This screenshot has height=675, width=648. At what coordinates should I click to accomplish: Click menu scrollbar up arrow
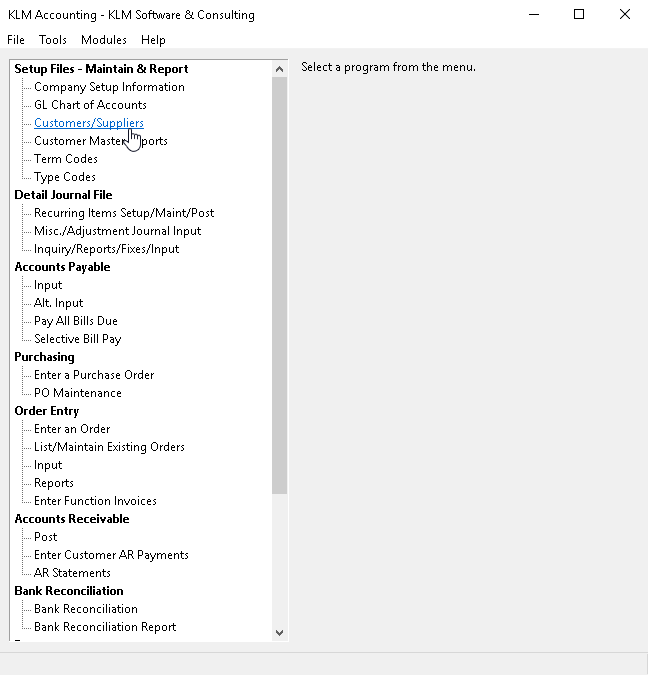click(x=279, y=69)
